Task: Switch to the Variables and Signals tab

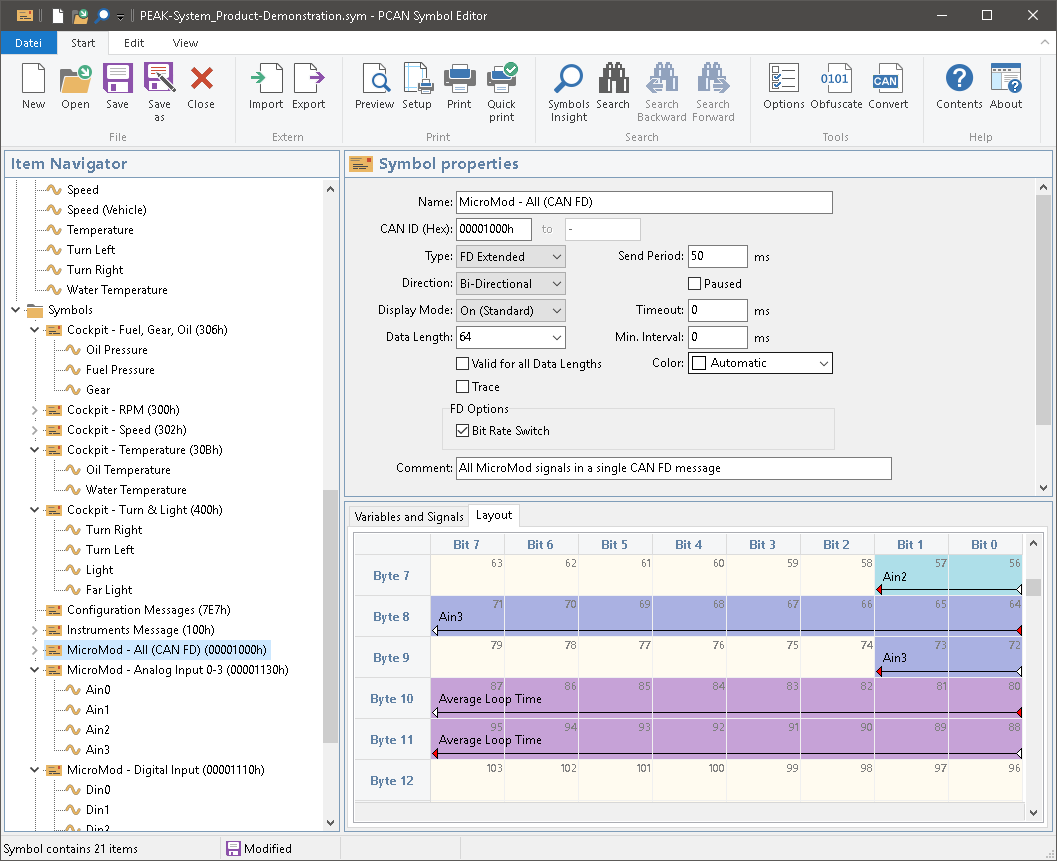Action: [409, 517]
